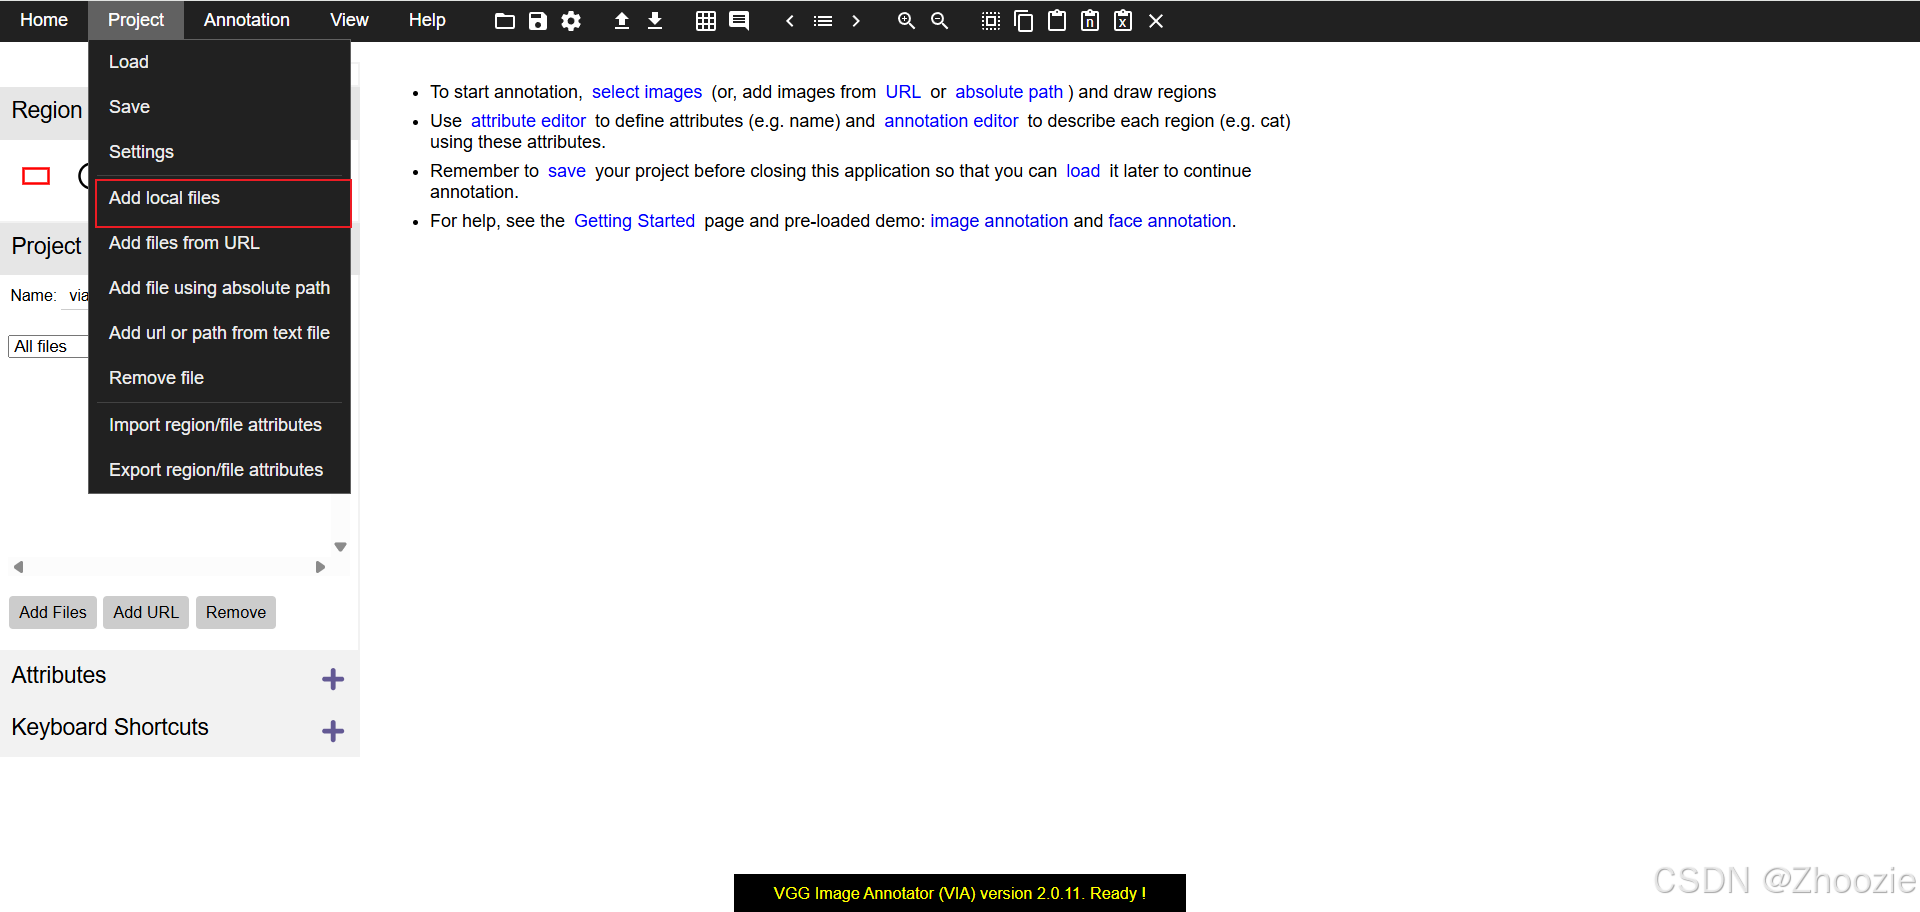Click the Keyboard Shortcuts panel heading

tap(110, 727)
